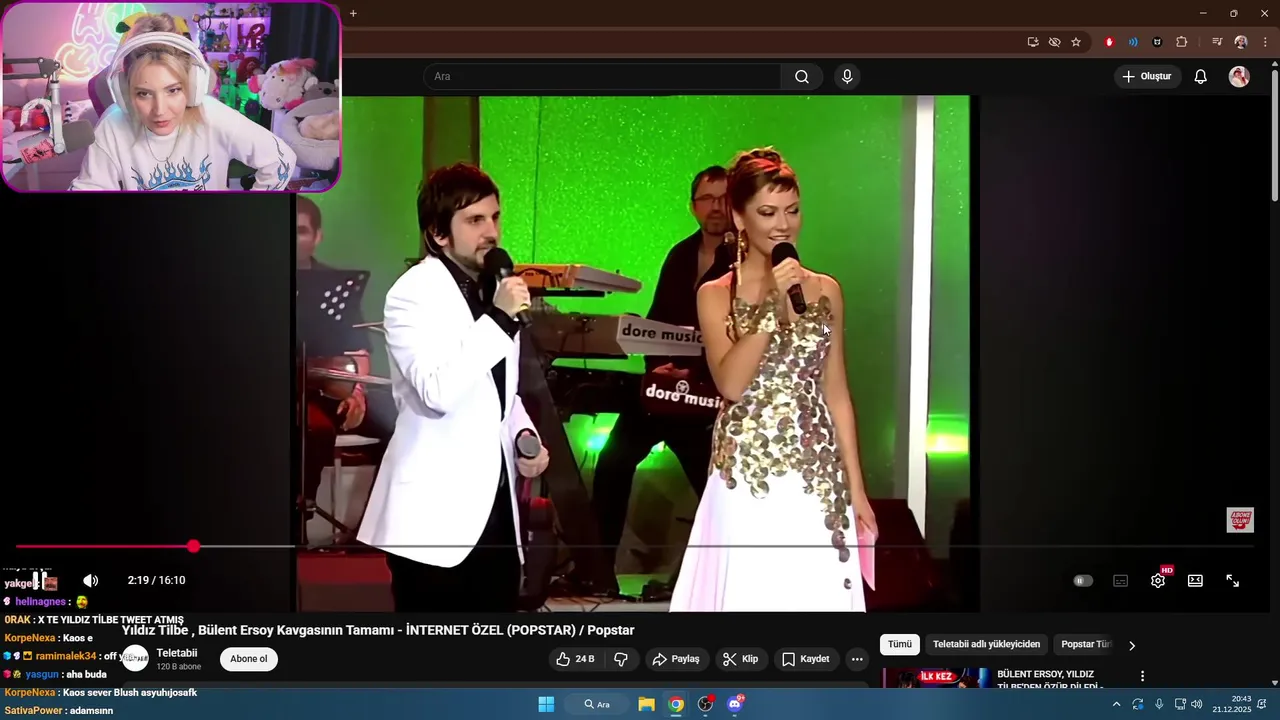Screen dimensions: 1280x720
Task: Open YouTube notifications bell
Action: click(1201, 77)
